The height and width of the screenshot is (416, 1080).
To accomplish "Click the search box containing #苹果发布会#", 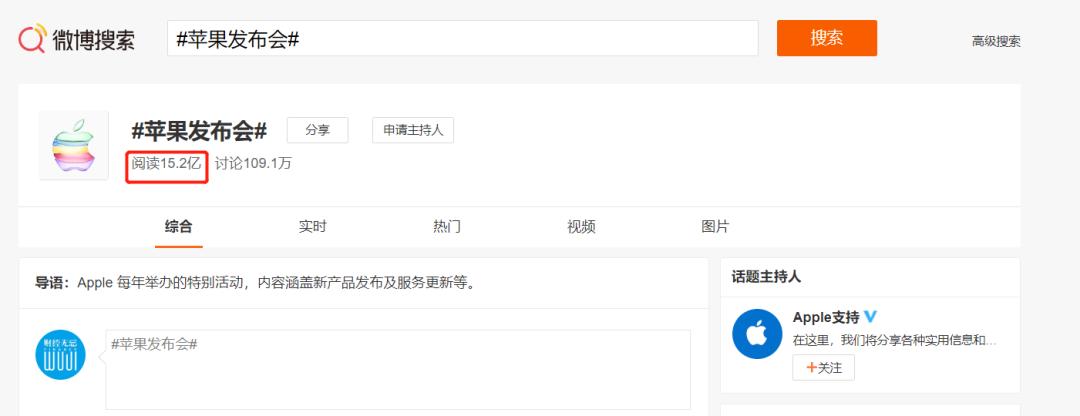I will 462,38.
